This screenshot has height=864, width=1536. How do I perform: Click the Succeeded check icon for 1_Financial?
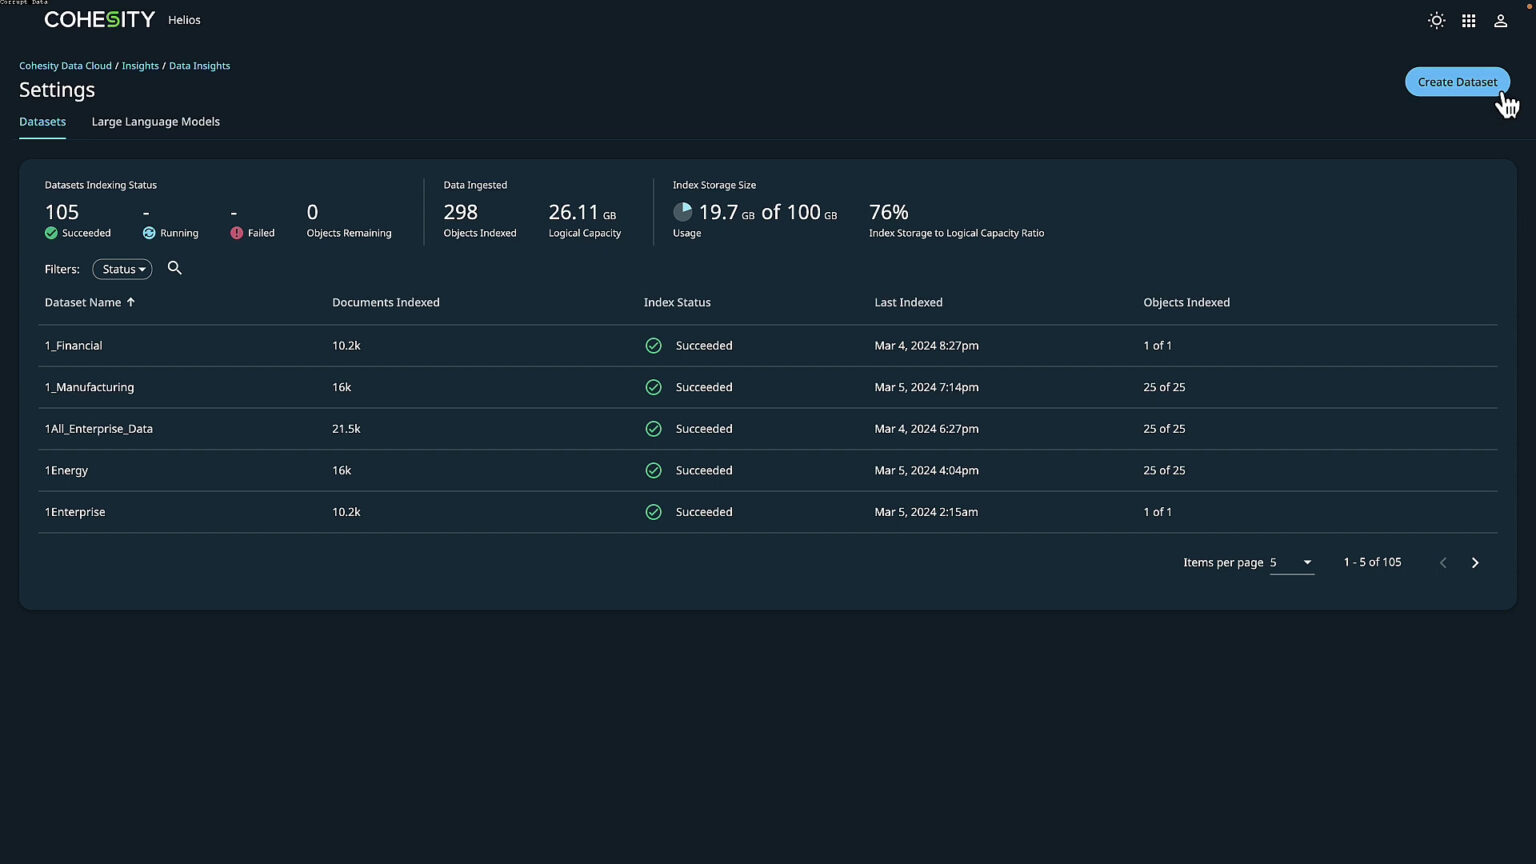click(x=653, y=345)
